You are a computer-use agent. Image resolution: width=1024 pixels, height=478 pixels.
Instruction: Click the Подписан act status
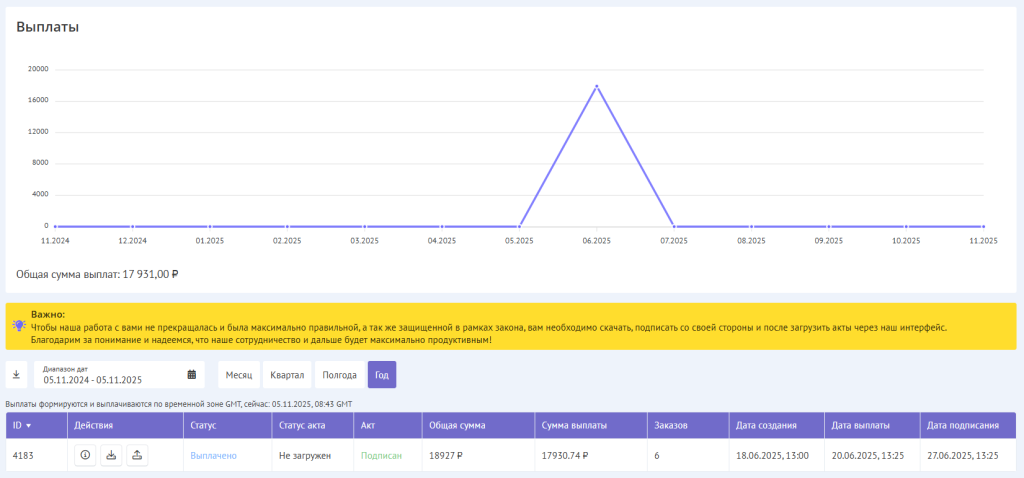point(381,455)
